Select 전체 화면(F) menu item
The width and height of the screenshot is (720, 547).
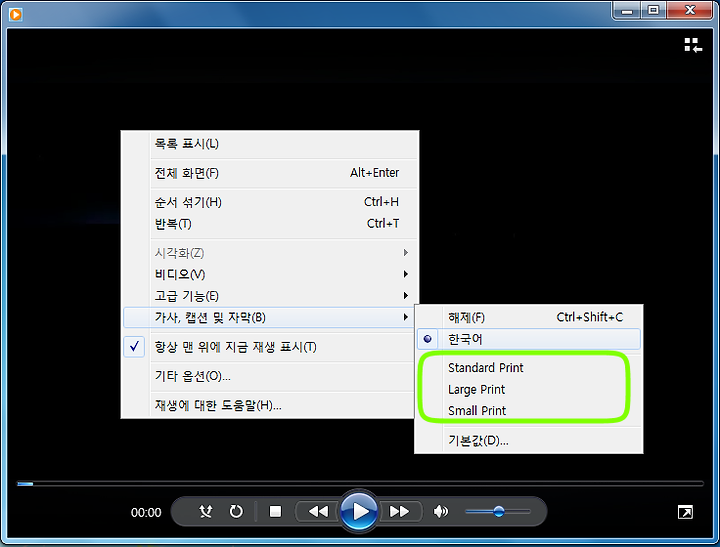(x=270, y=173)
